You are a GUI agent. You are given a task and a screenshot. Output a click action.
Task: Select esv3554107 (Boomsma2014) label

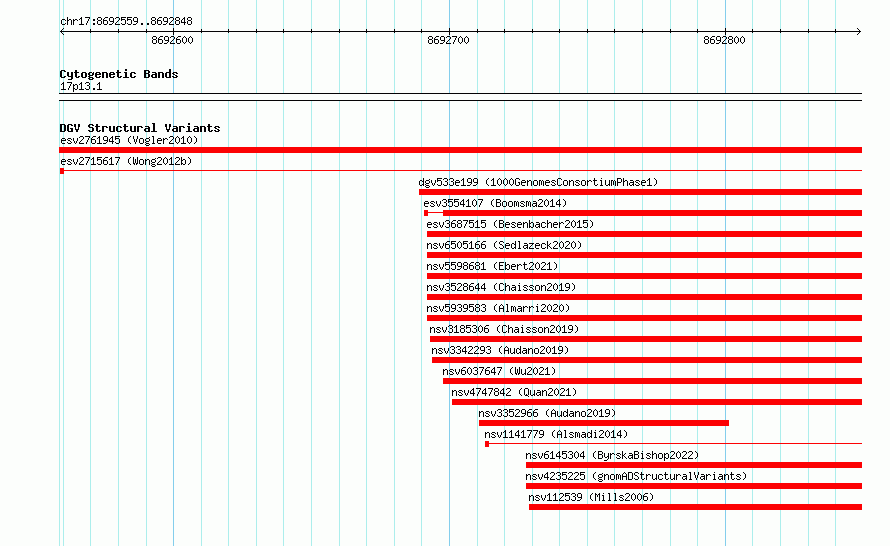(495, 203)
